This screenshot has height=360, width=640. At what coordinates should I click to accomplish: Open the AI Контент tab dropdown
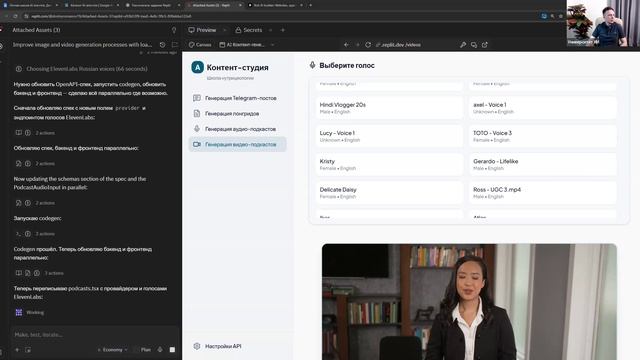pos(272,44)
